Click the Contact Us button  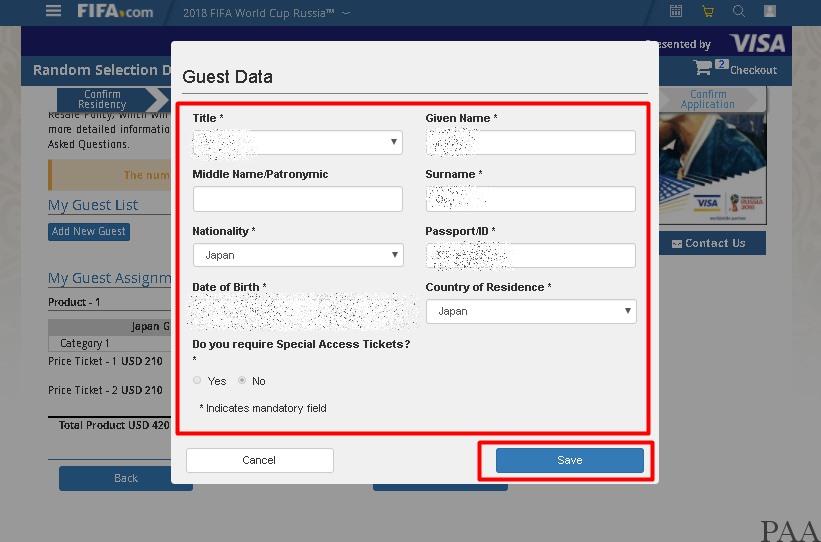713,243
